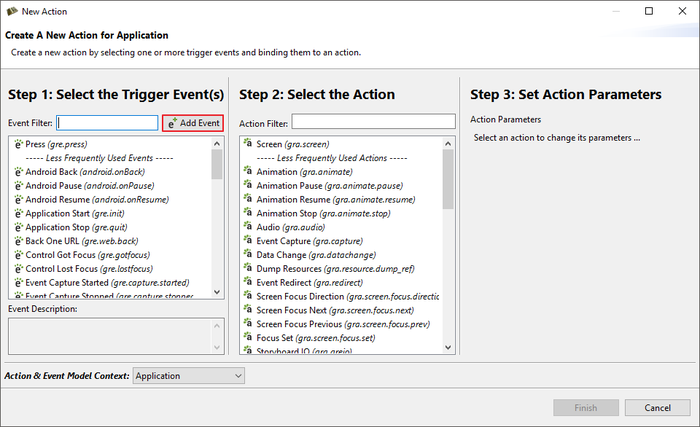Click the Application Start event icon
The image size is (700, 427).
tap(18, 213)
